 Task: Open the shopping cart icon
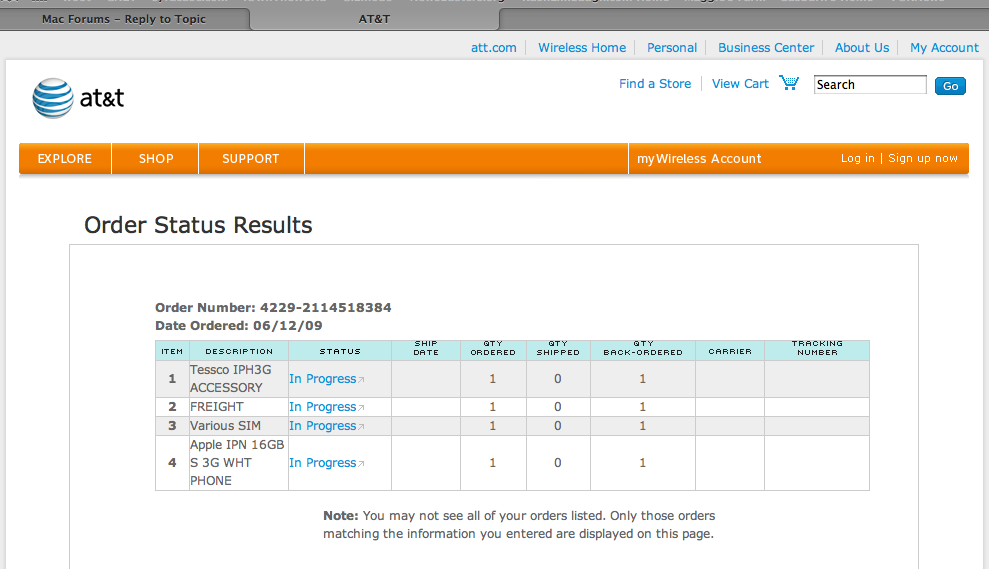coord(789,83)
